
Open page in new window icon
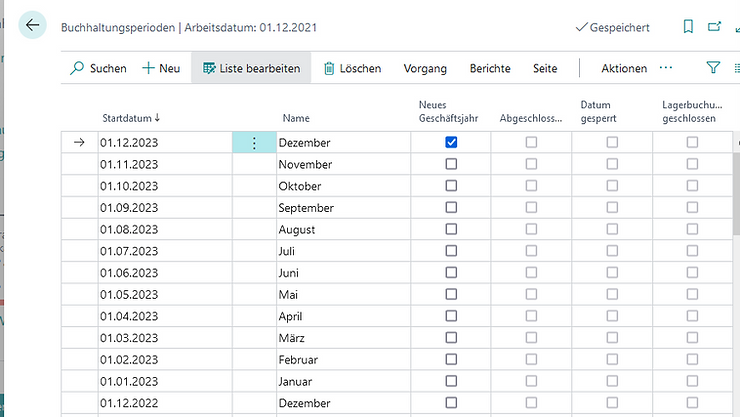(x=715, y=27)
